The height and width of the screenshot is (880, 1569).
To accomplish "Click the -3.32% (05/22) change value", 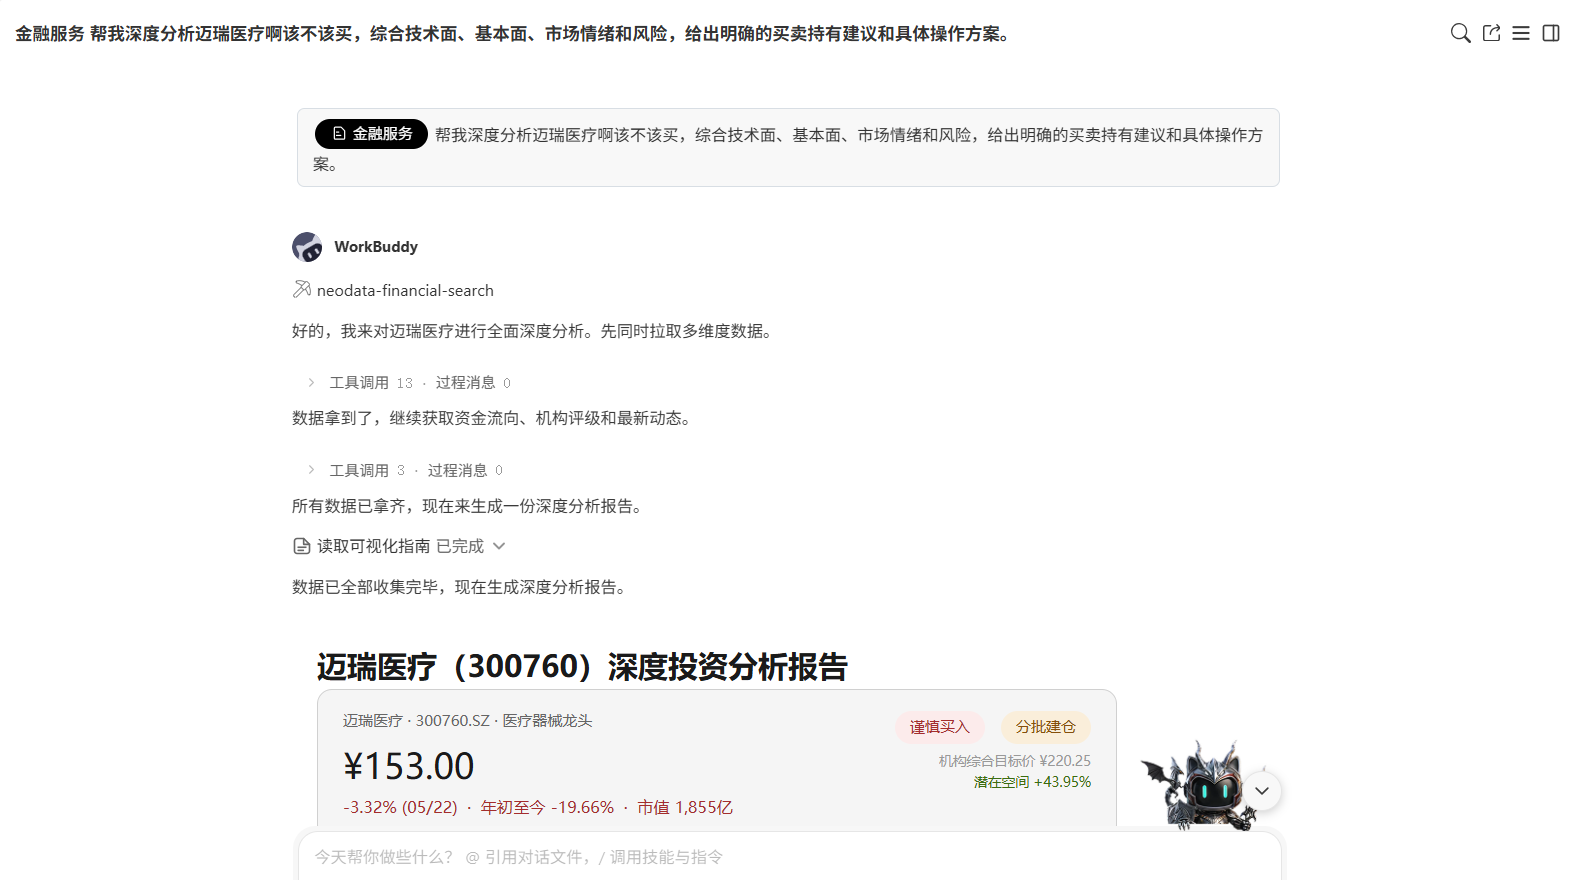I will pos(400,807).
